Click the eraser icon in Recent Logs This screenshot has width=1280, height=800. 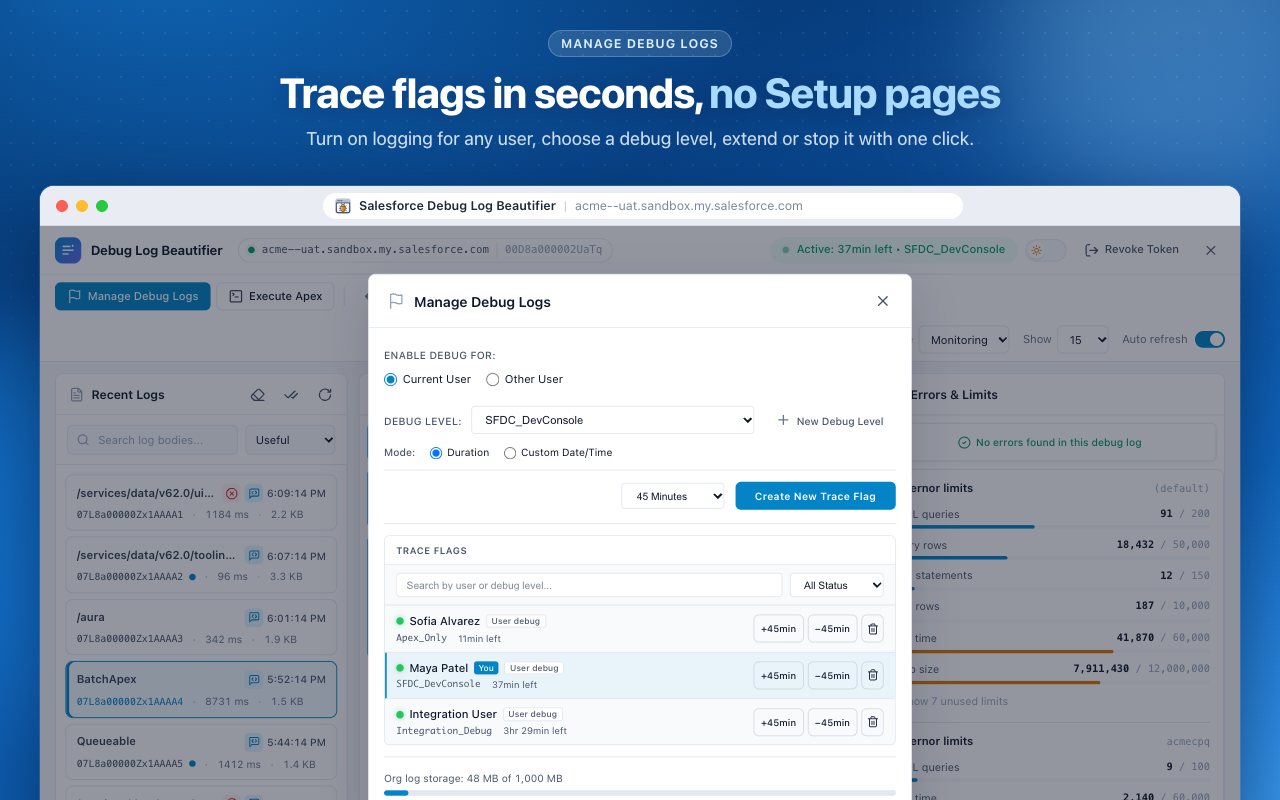tap(257, 395)
